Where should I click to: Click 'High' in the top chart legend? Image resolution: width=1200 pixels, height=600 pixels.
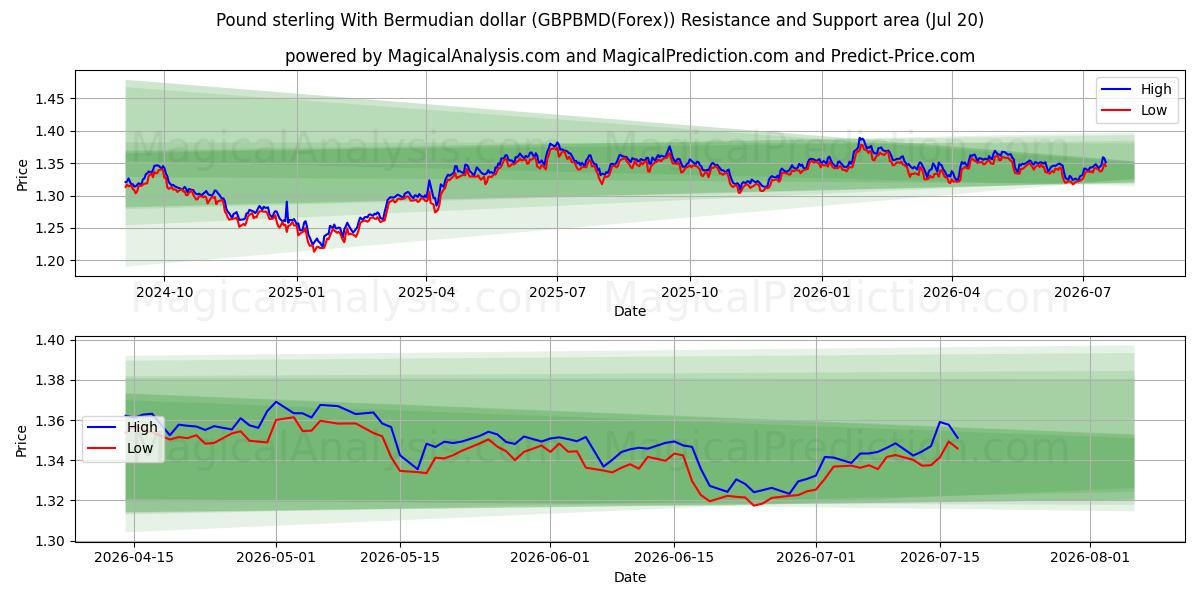(x=1155, y=89)
